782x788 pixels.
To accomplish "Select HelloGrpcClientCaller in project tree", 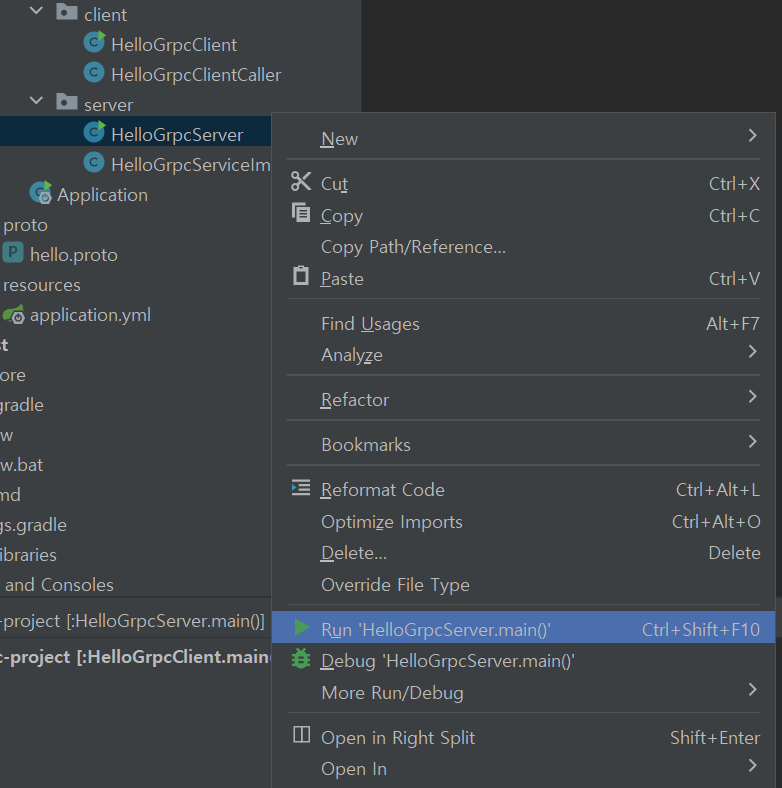I will point(196,74).
